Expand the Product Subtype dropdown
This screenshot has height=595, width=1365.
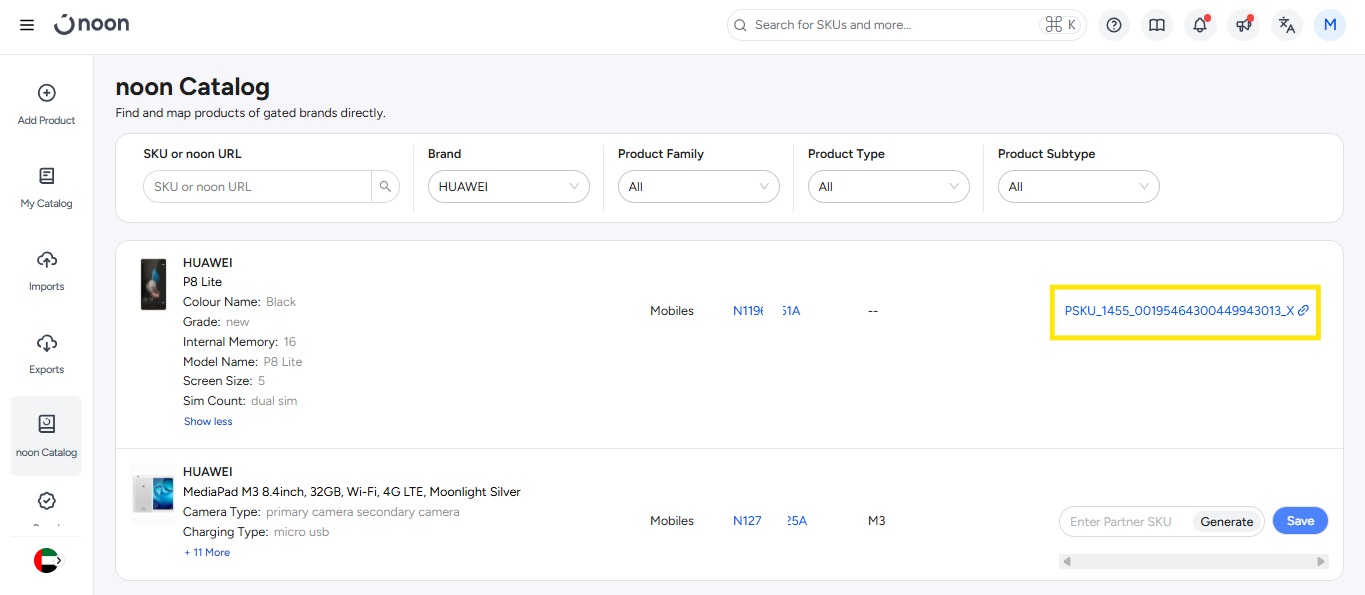point(1078,187)
